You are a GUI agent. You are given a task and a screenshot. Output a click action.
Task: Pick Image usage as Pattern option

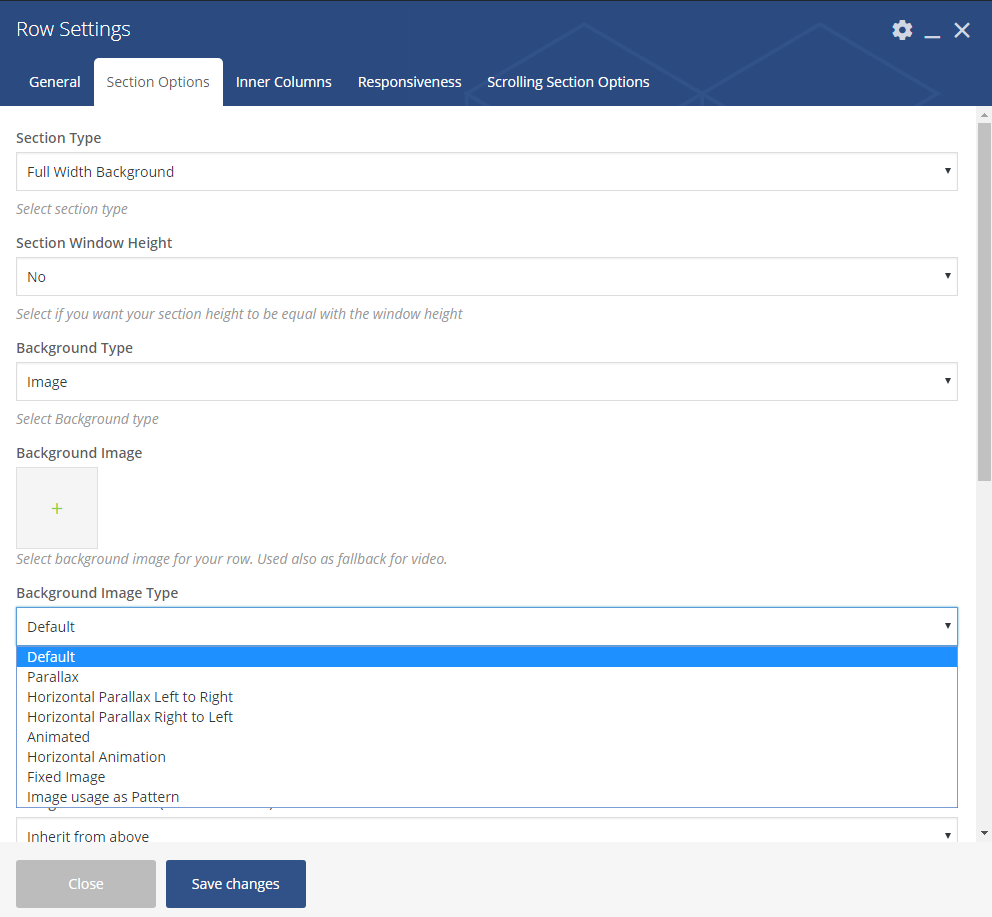pos(103,797)
